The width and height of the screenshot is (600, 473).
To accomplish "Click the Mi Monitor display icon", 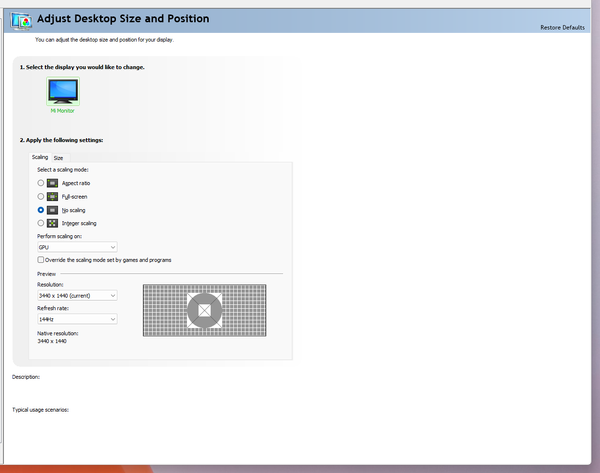I will pyautogui.click(x=63, y=92).
